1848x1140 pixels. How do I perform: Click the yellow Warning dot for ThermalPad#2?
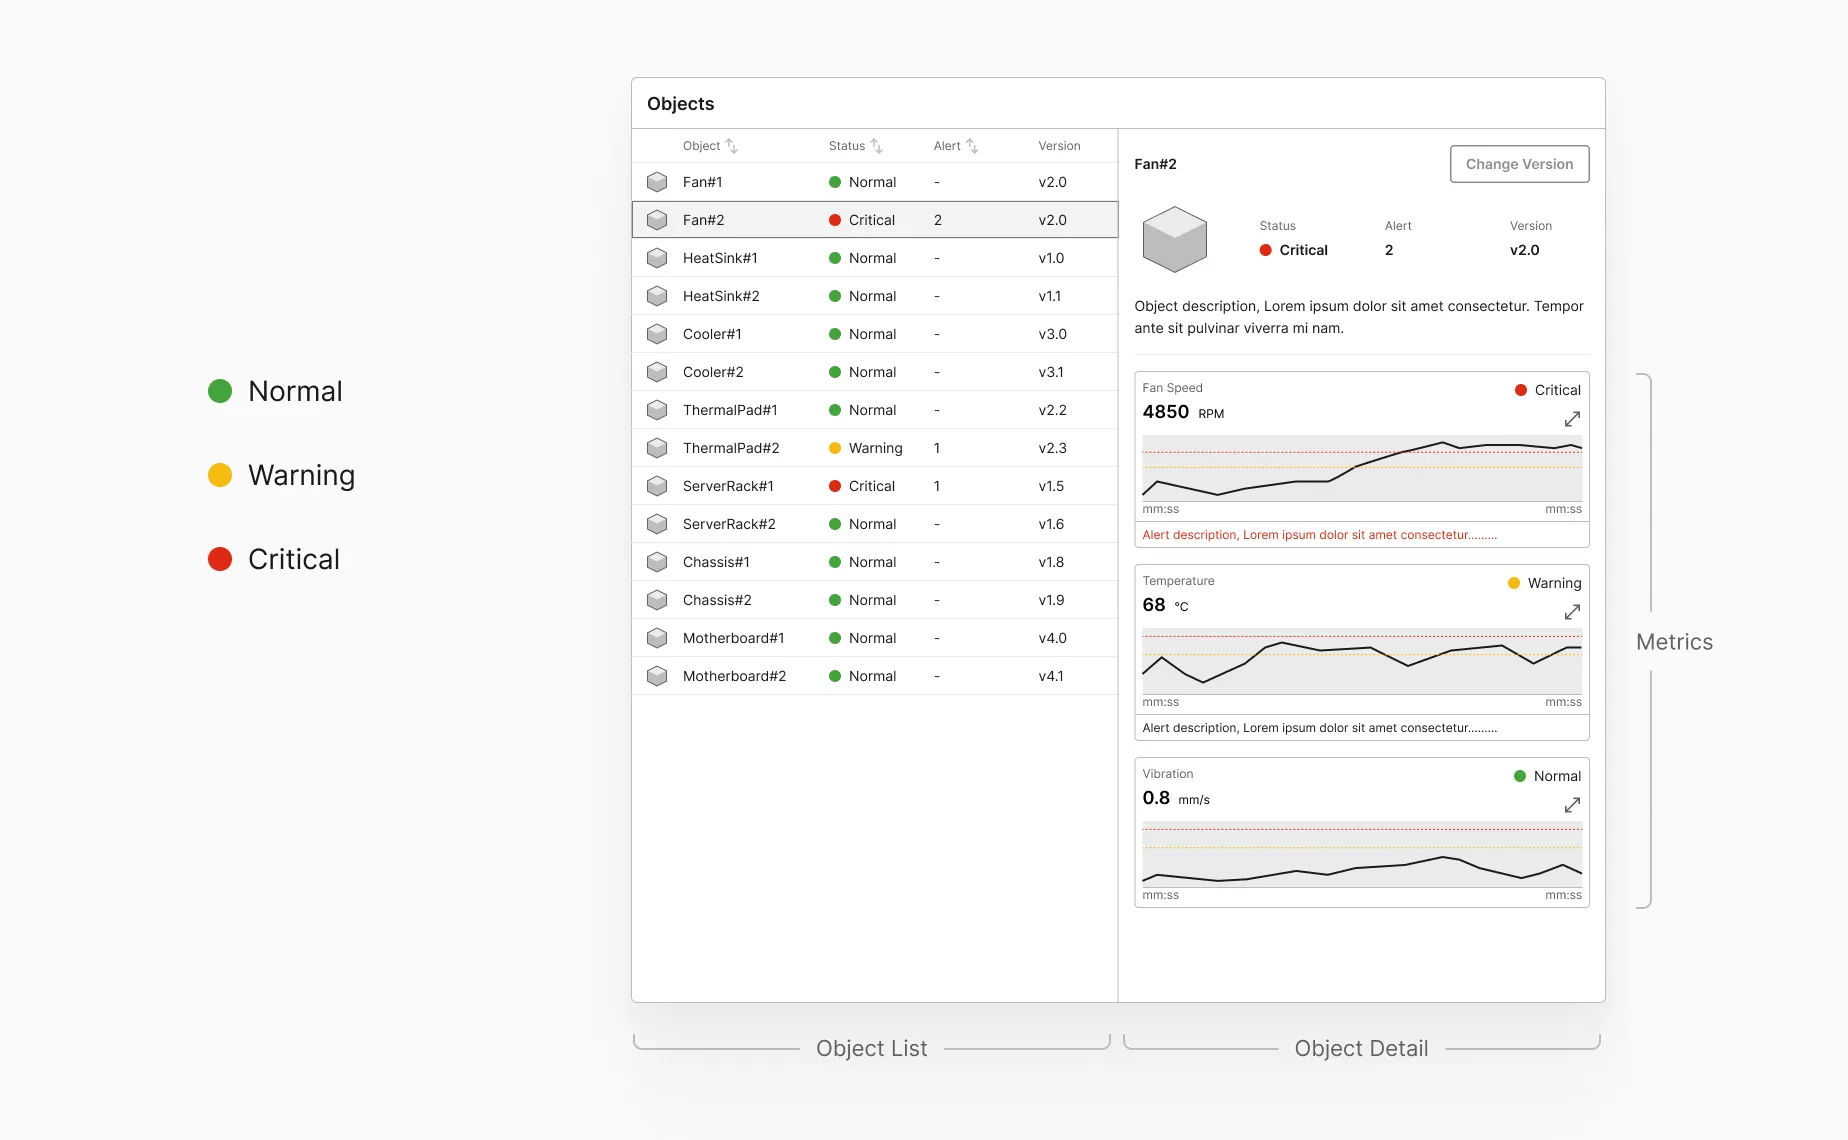(x=835, y=448)
